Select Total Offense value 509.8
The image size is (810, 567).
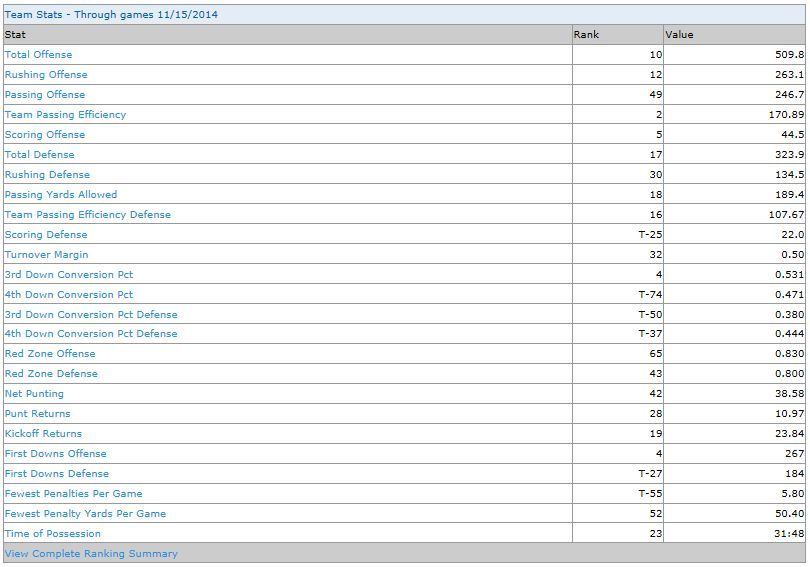(x=789, y=55)
